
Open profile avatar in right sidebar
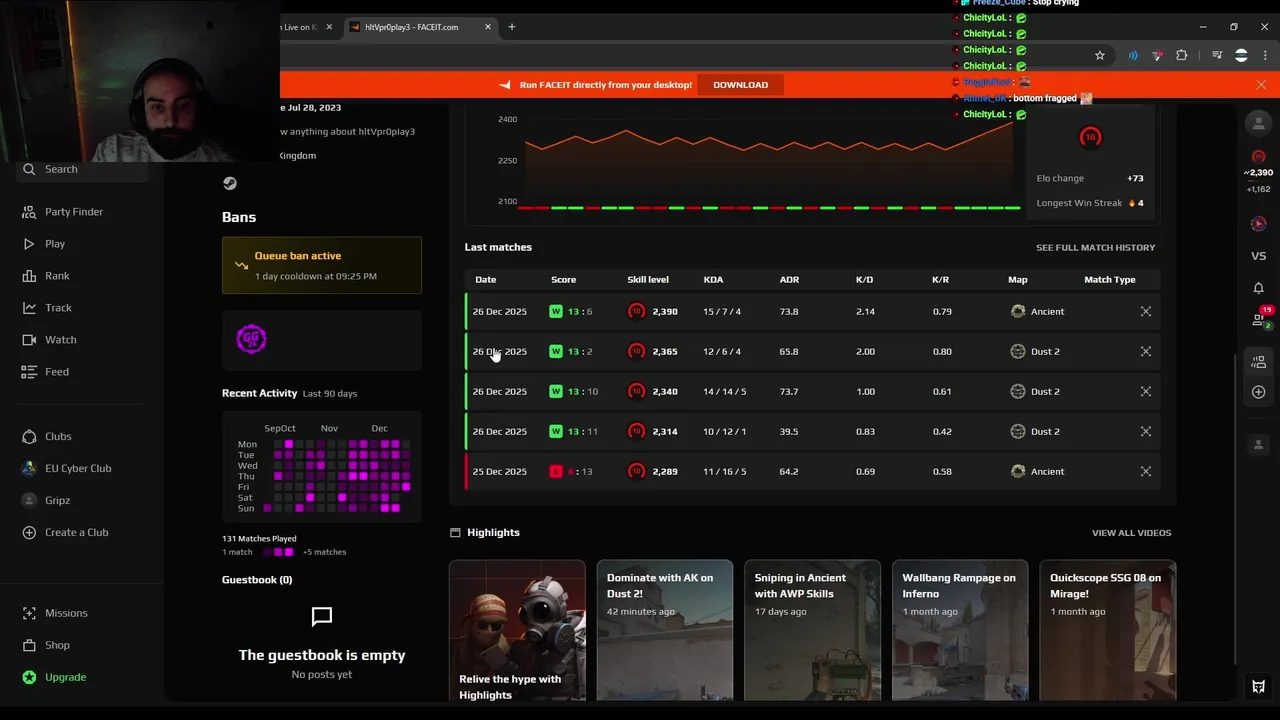click(x=1259, y=124)
